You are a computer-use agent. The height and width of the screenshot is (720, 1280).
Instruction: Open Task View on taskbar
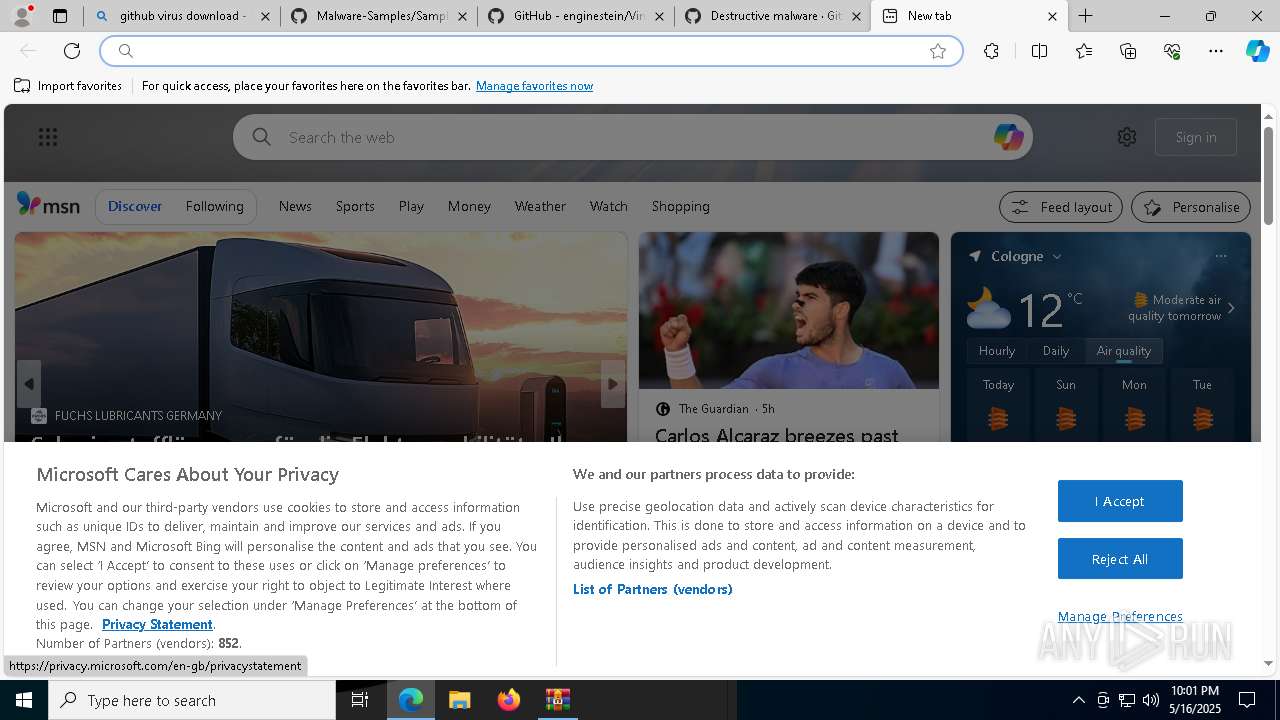pos(360,700)
